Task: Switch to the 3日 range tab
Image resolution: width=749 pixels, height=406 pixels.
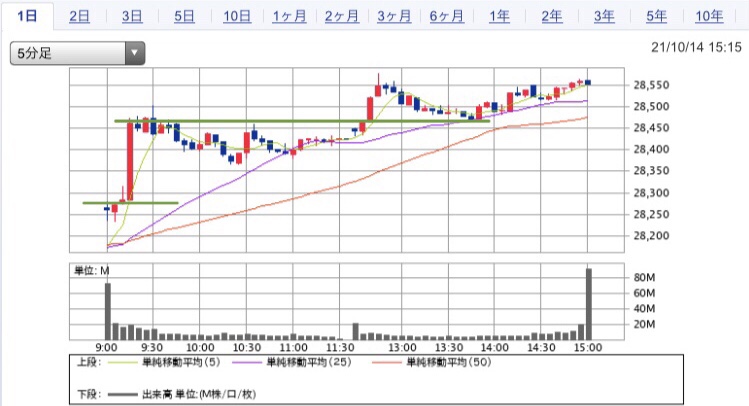Action: (132, 16)
